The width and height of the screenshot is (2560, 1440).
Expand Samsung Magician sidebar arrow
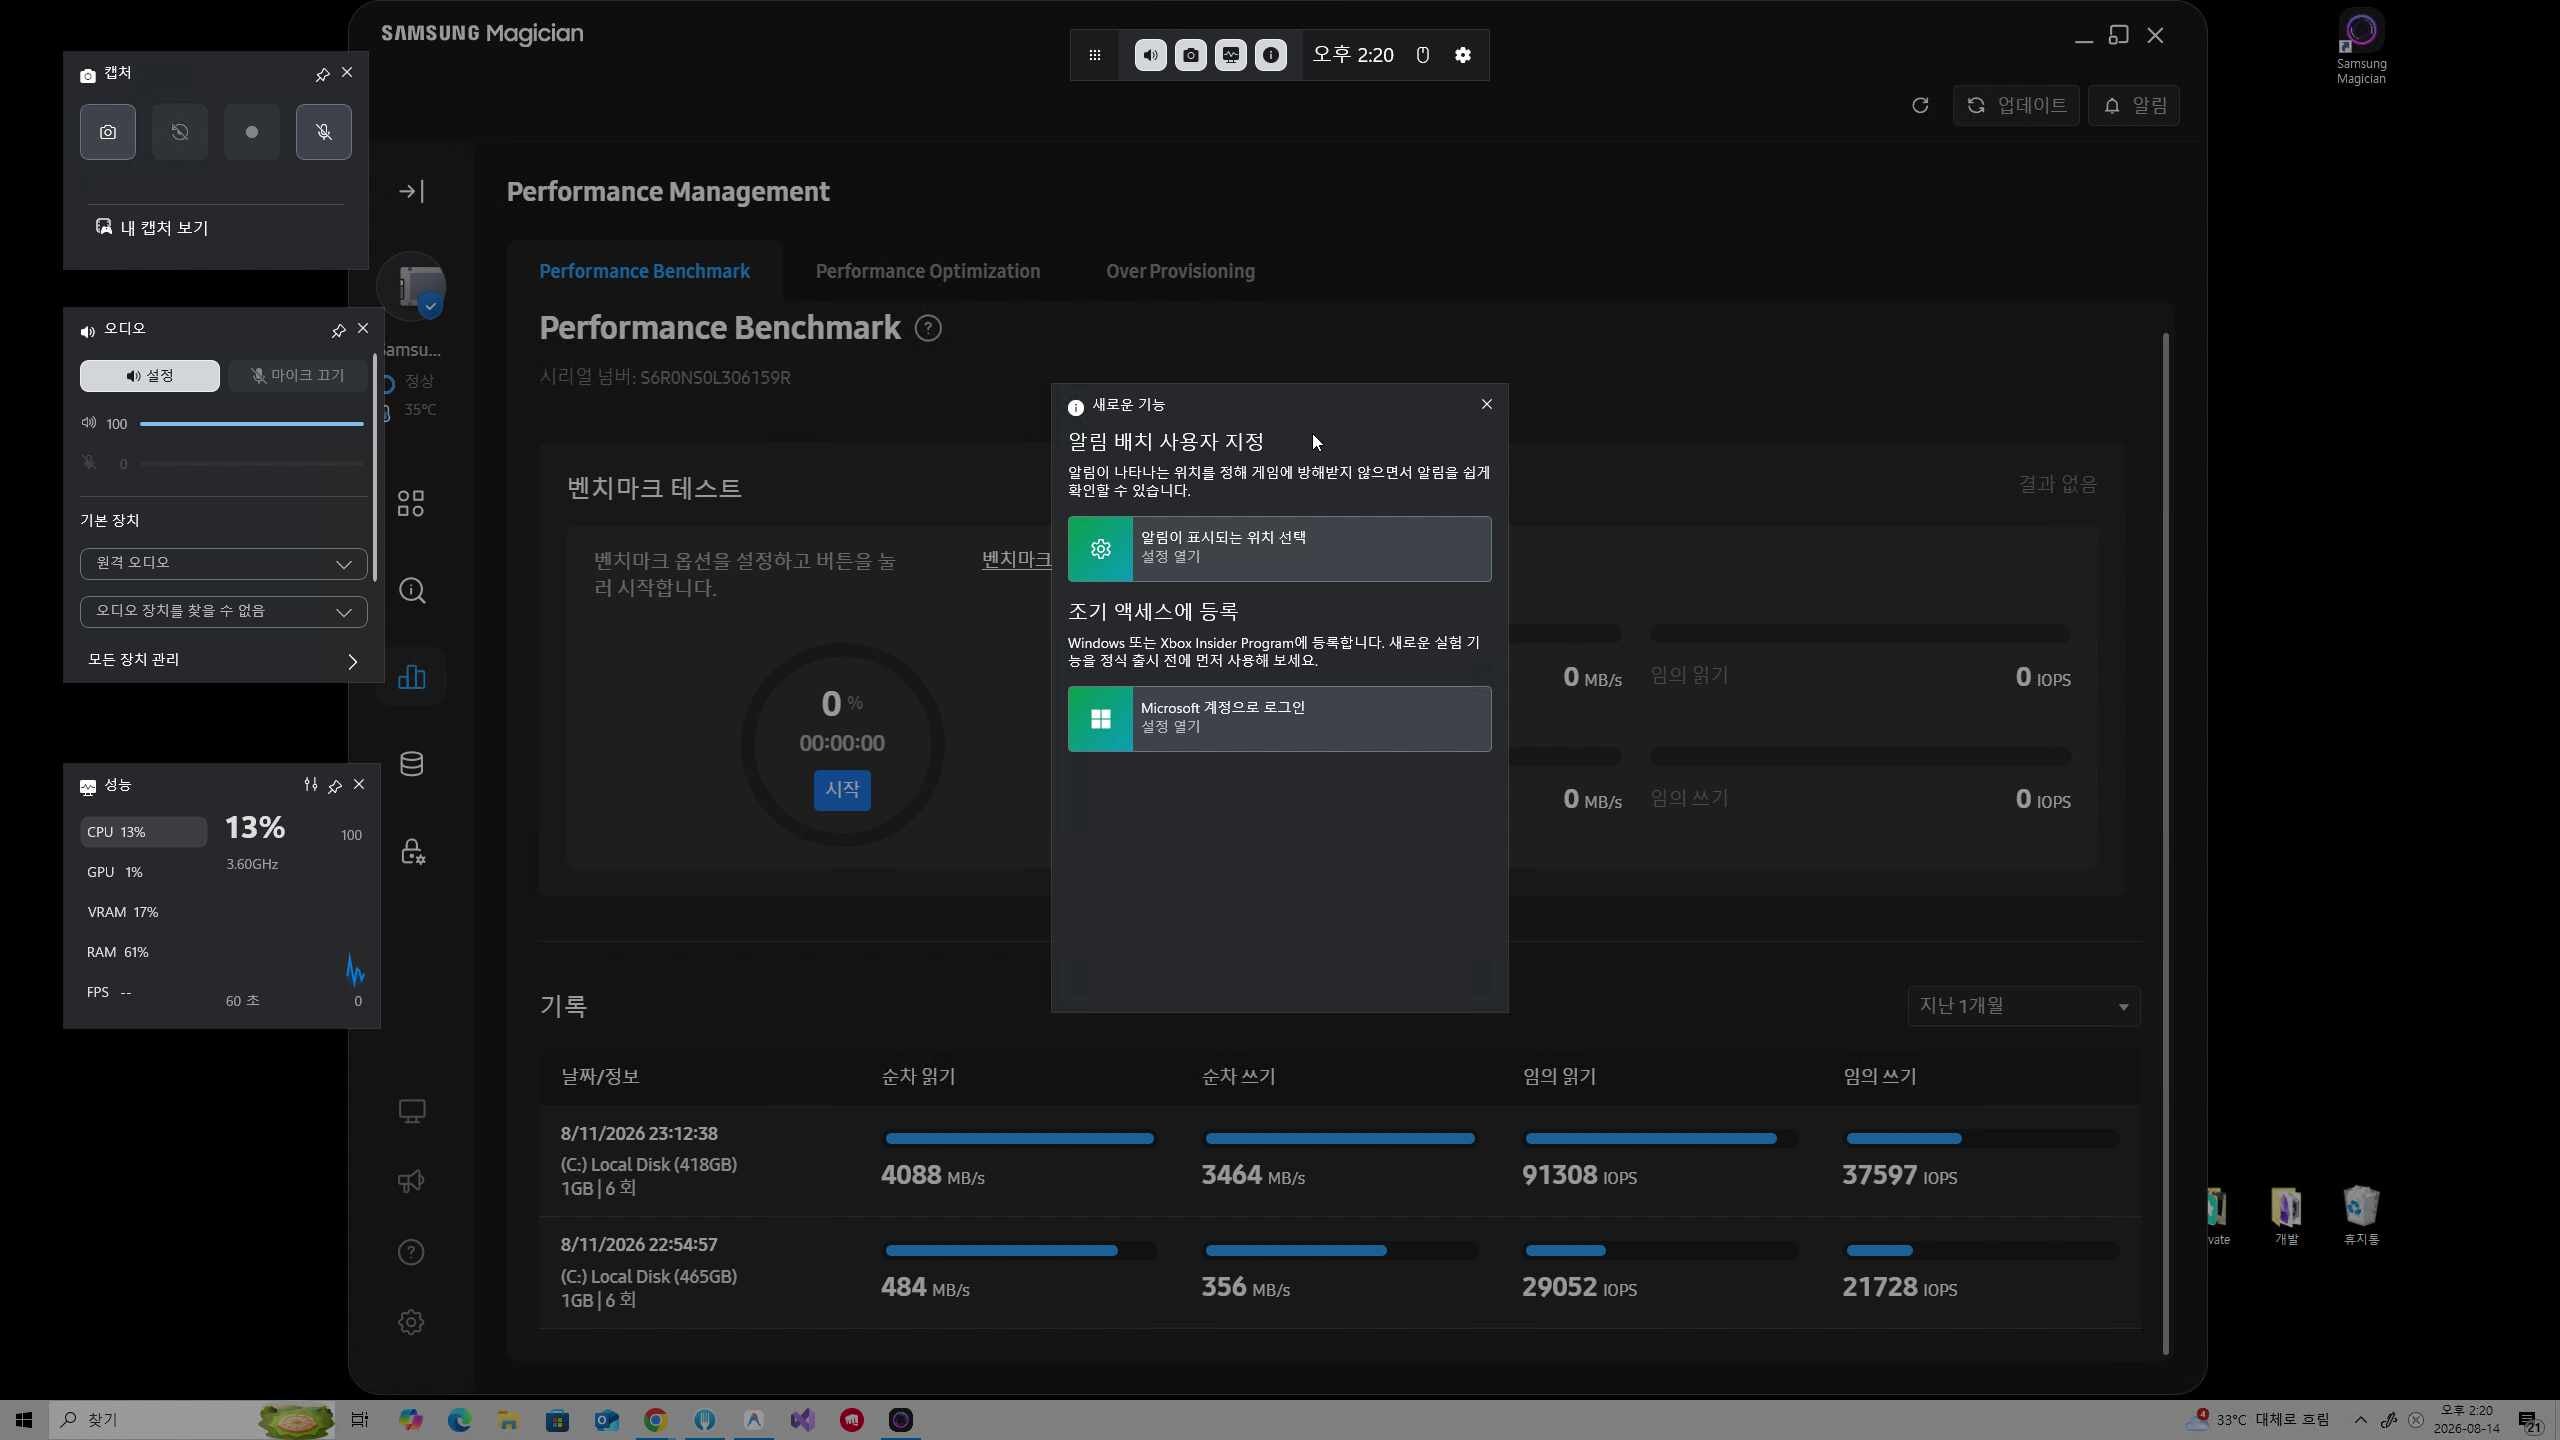pyautogui.click(x=411, y=191)
